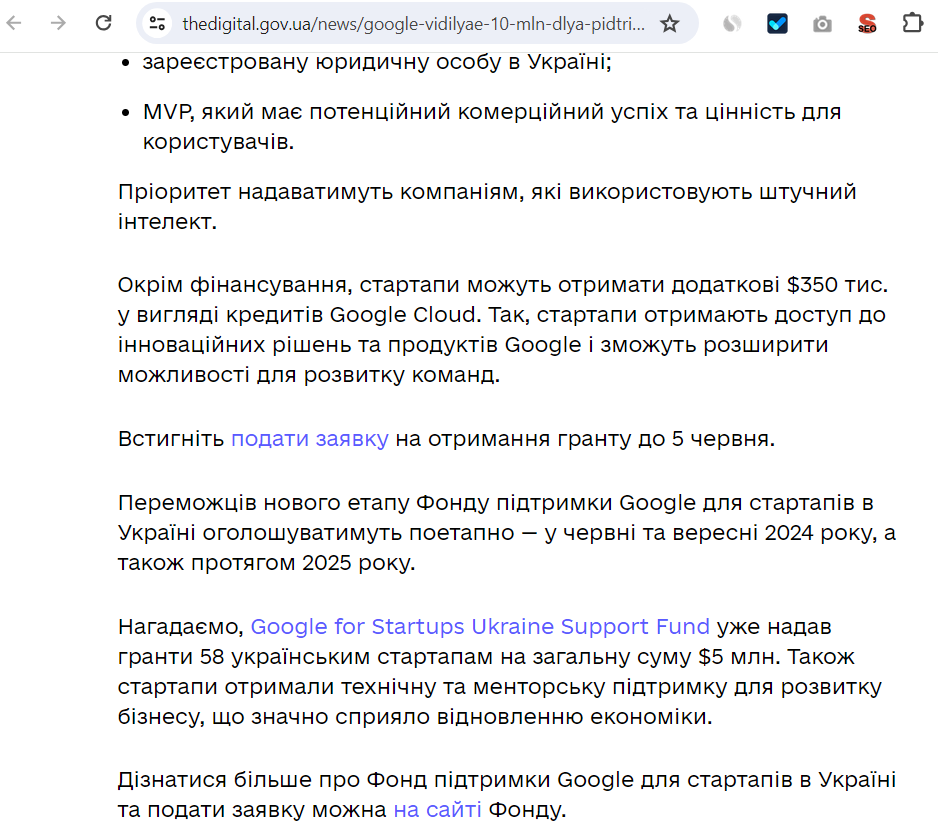Open the Extensions puzzle-piece icon
This screenshot has width=938, height=826.
912,23
